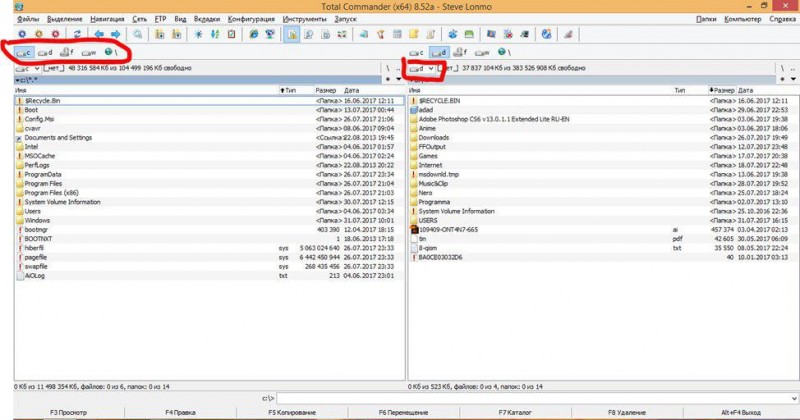Click the Internet Explorer globe toolbar icon

pyautogui.click(x=254, y=34)
